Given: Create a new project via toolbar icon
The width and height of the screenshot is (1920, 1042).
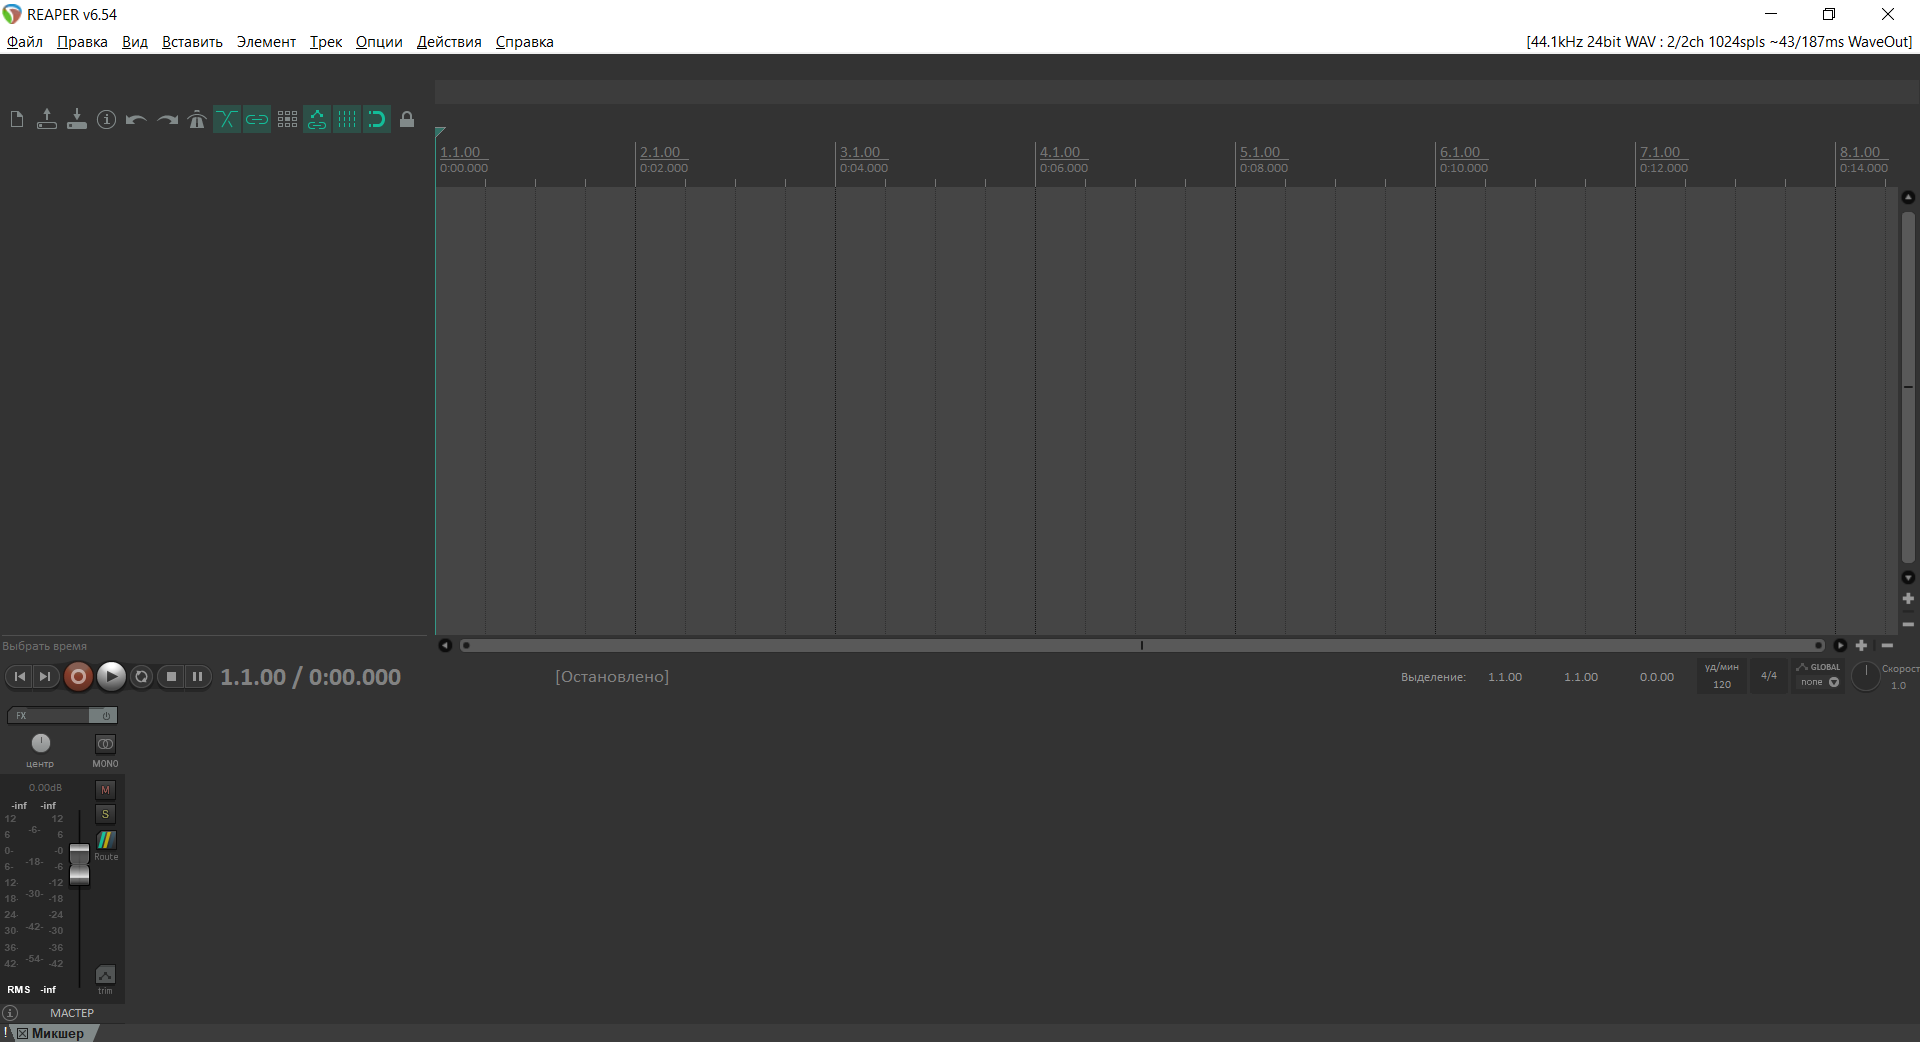Looking at the screenshot, I should pos(17,120).
